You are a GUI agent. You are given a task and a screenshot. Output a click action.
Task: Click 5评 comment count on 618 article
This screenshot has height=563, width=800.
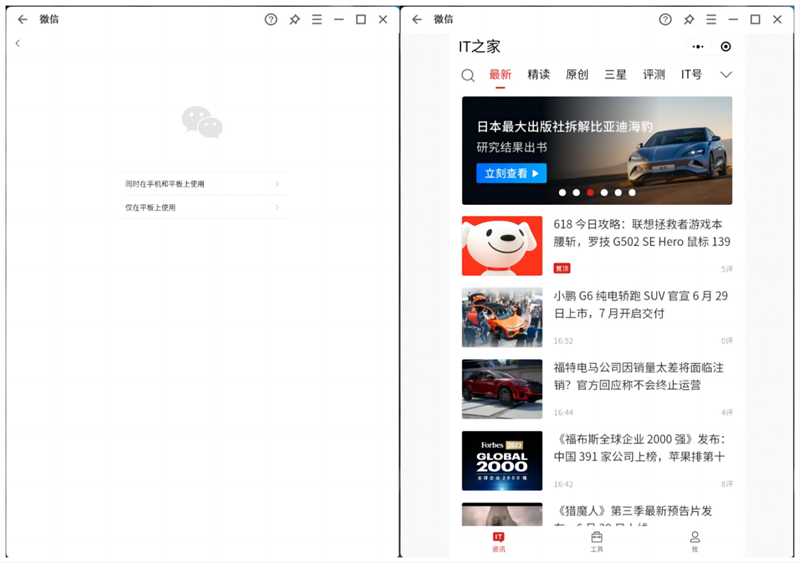click(x=727, y=269)
